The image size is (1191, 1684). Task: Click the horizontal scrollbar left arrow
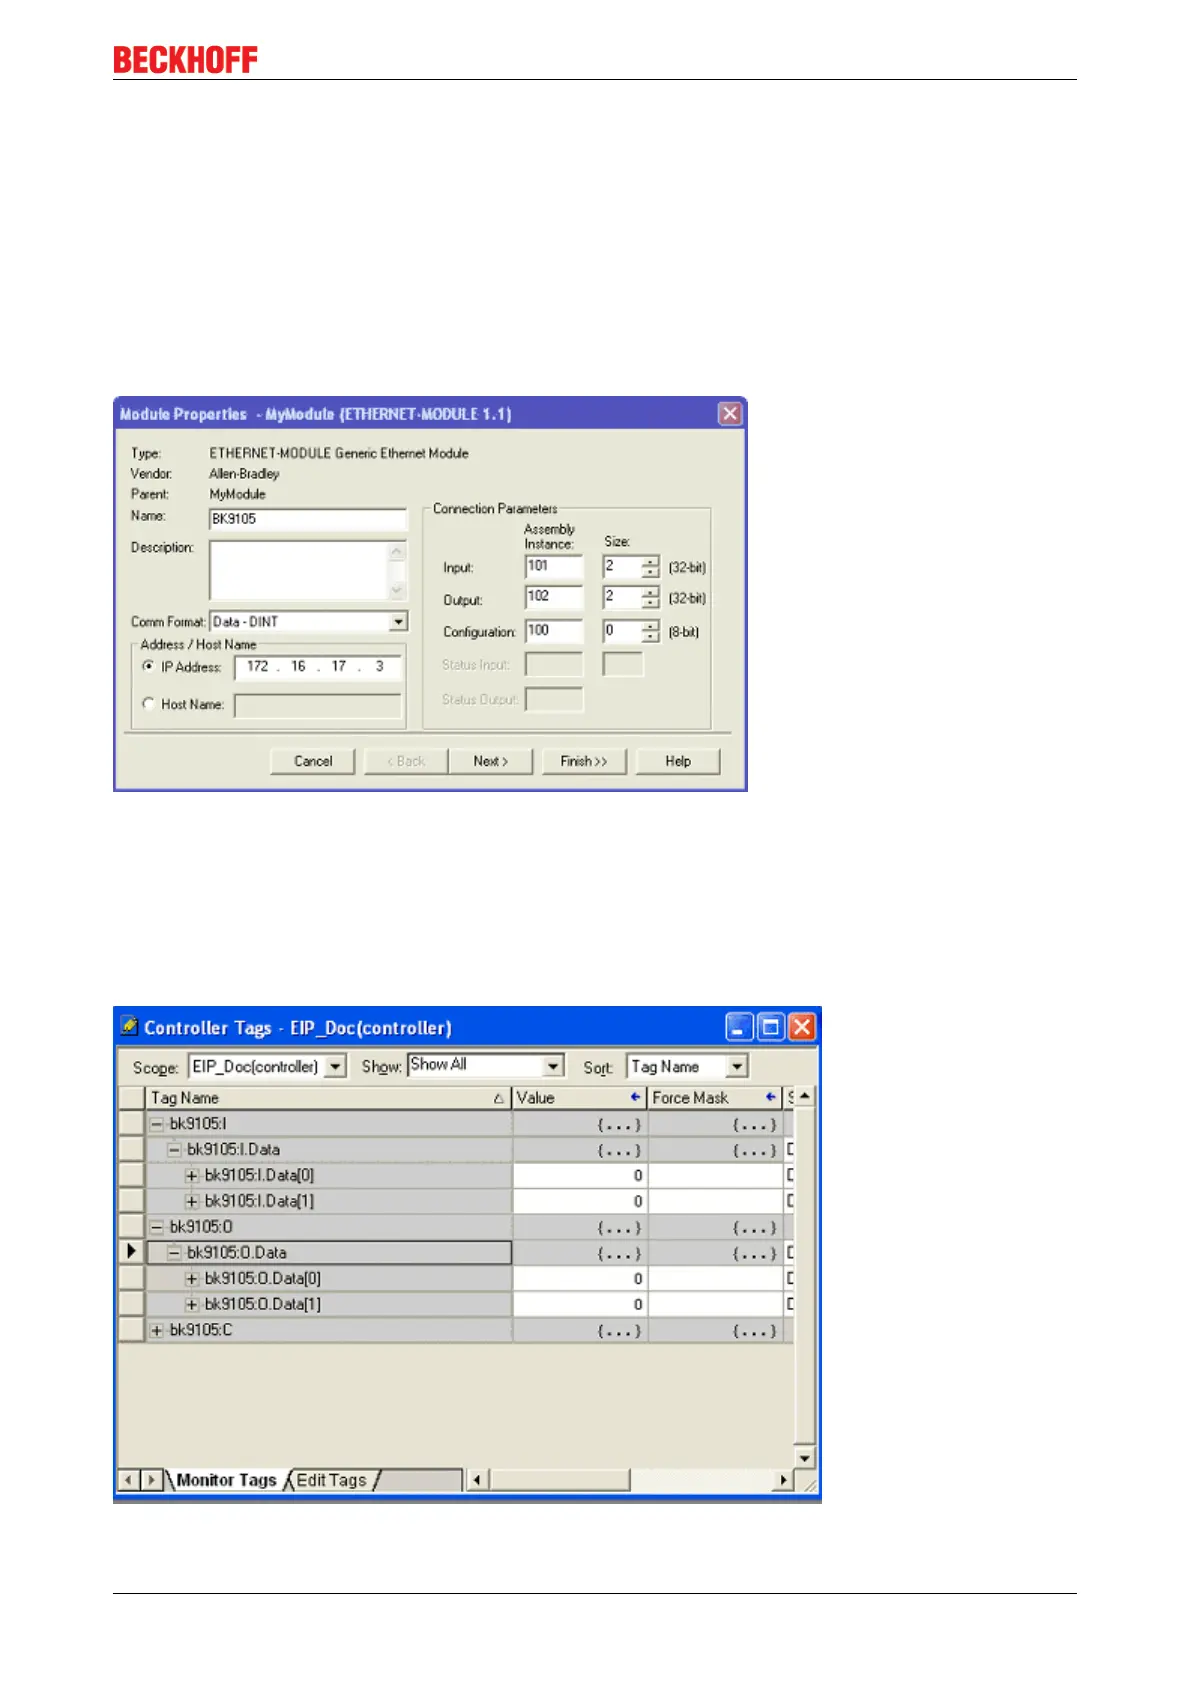click(478, 1480)
